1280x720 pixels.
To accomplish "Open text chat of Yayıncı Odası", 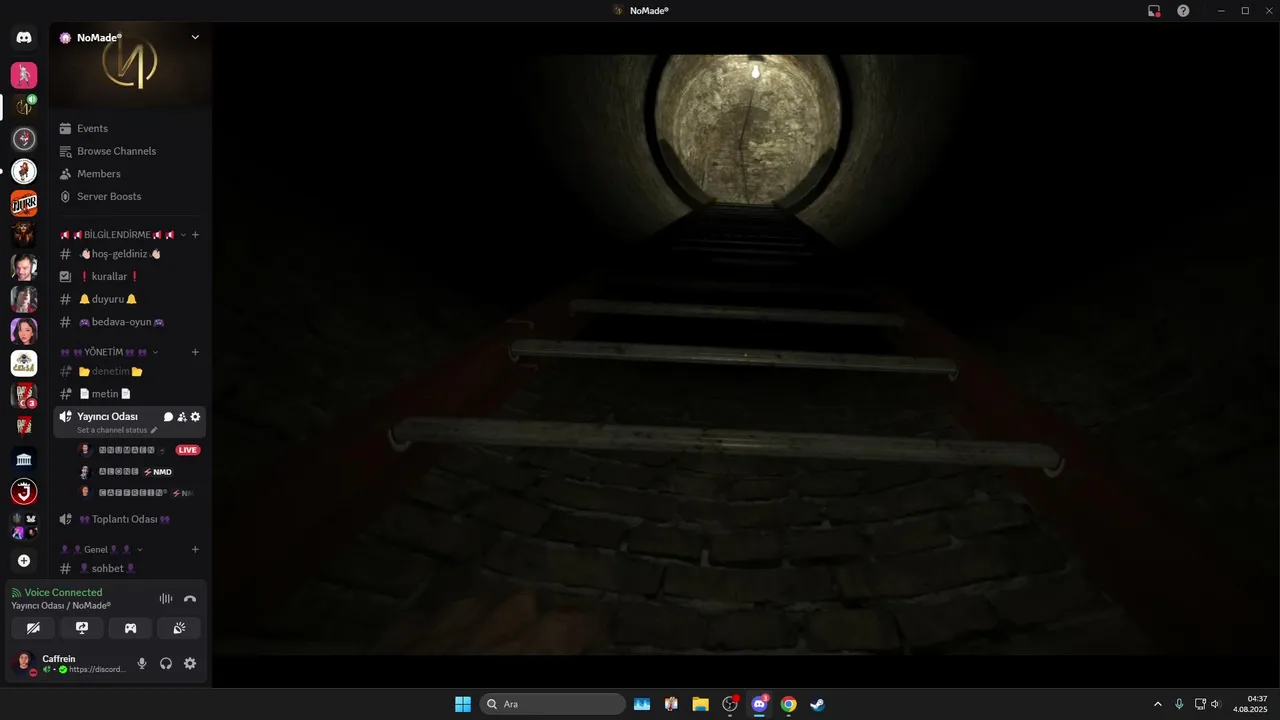I will point(168,417).
